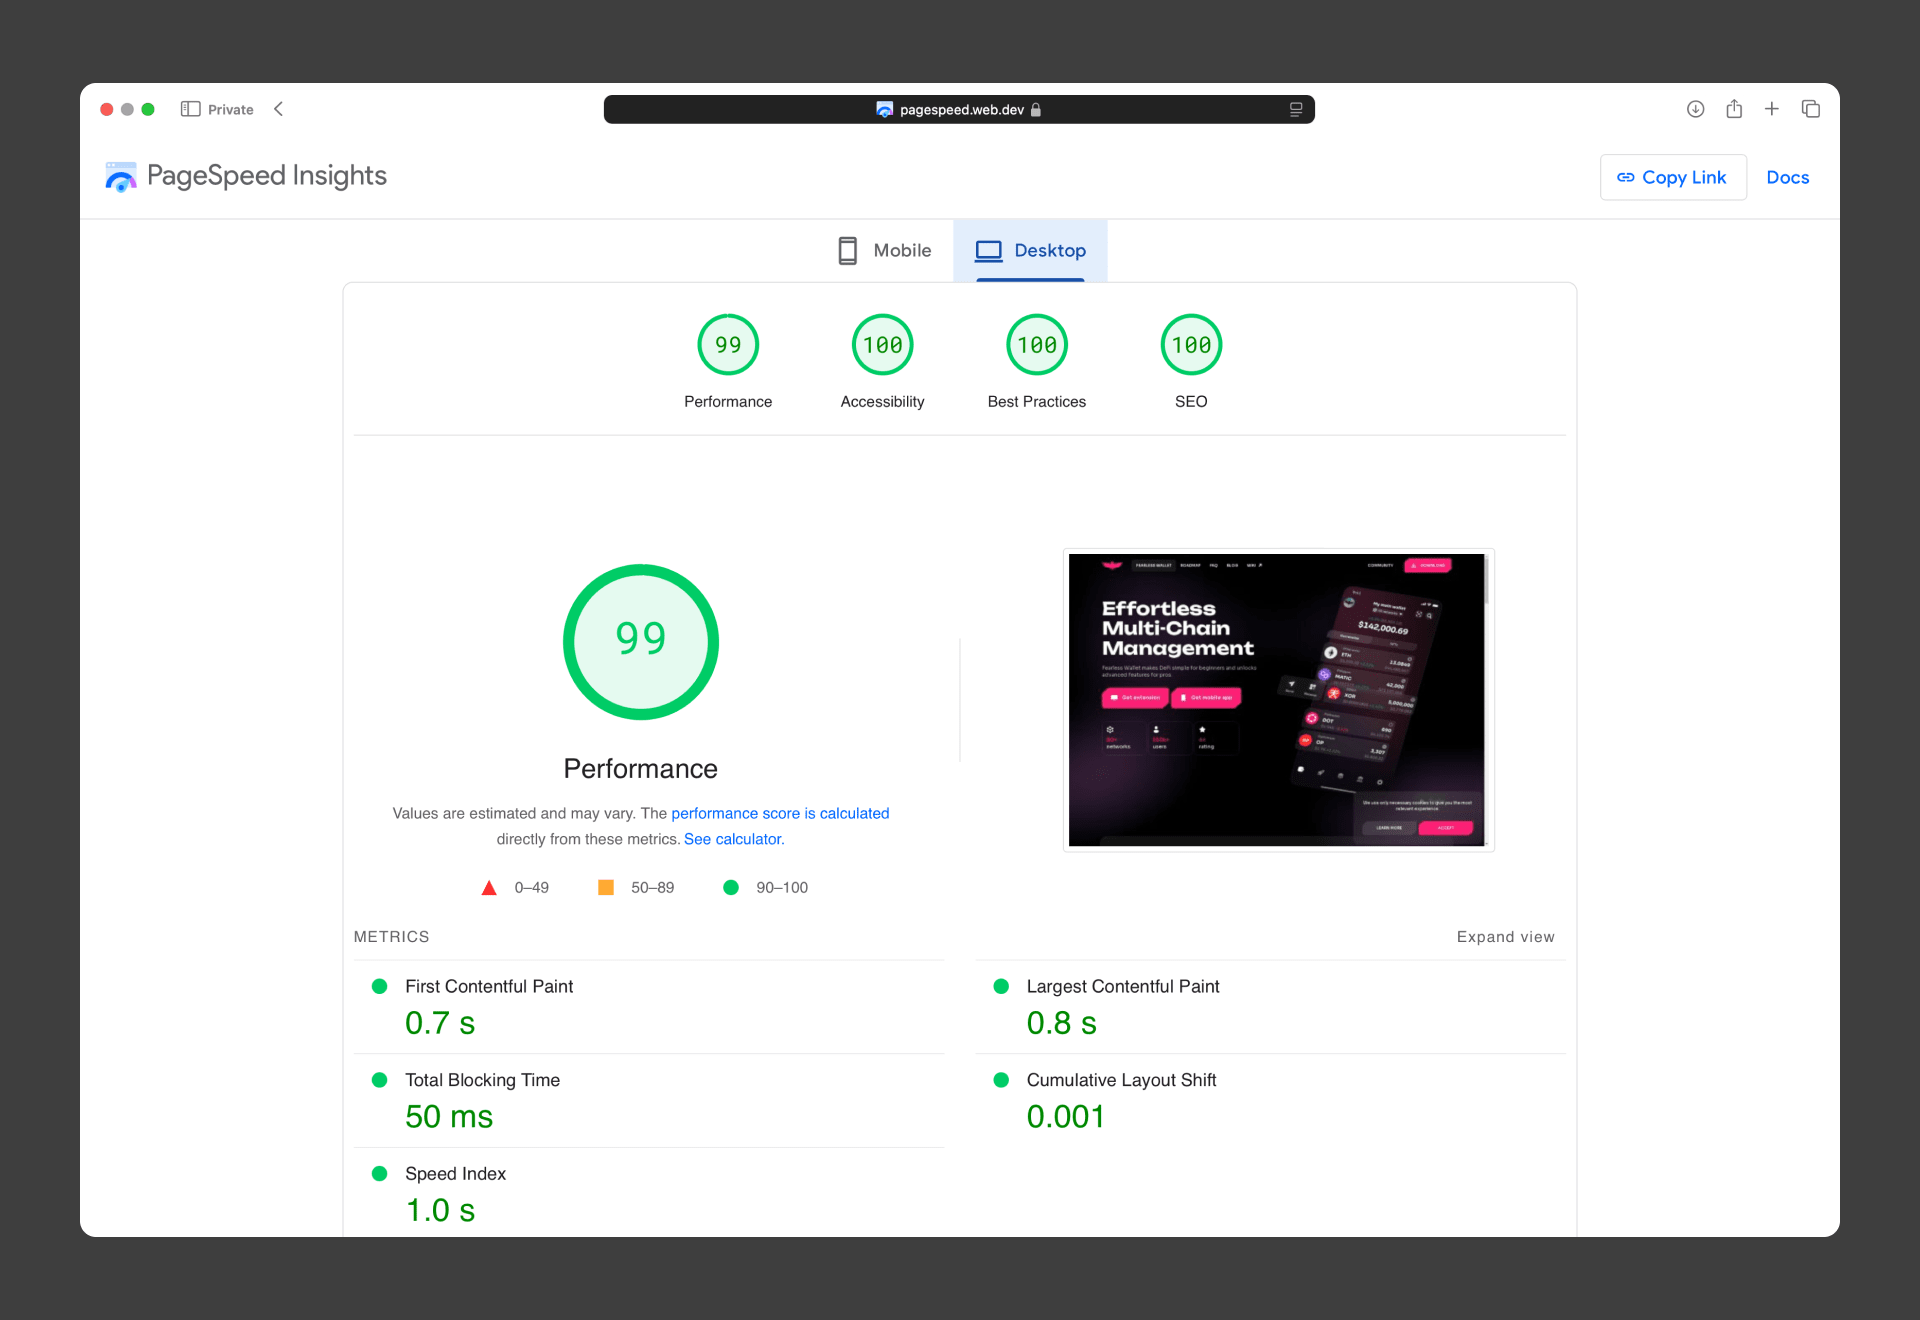Click the green dot beside Cumulative Layout Shift
This screenshot has width=1920, height=1320.
tap(1001, 1080)
